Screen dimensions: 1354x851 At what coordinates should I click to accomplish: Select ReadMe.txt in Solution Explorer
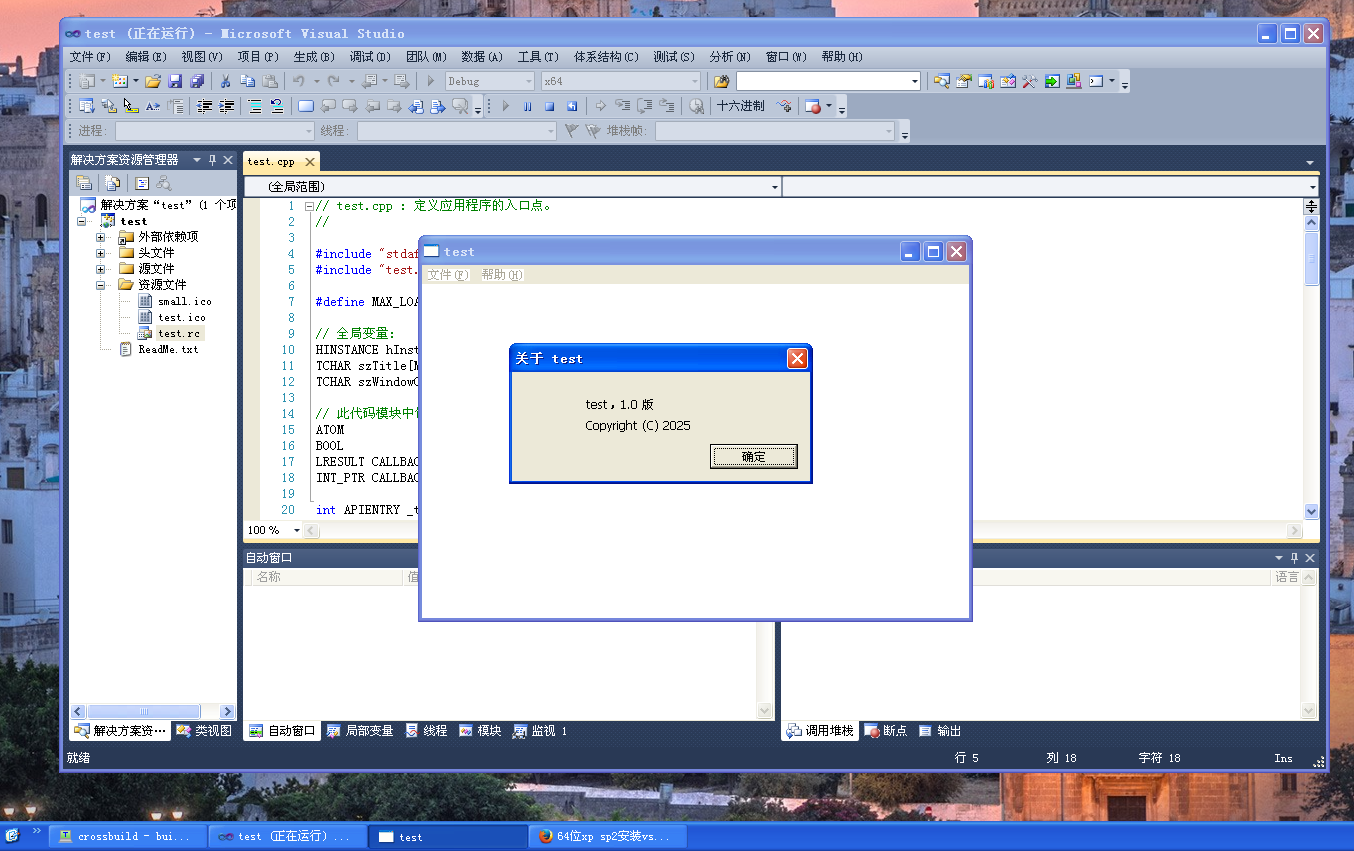168,349
